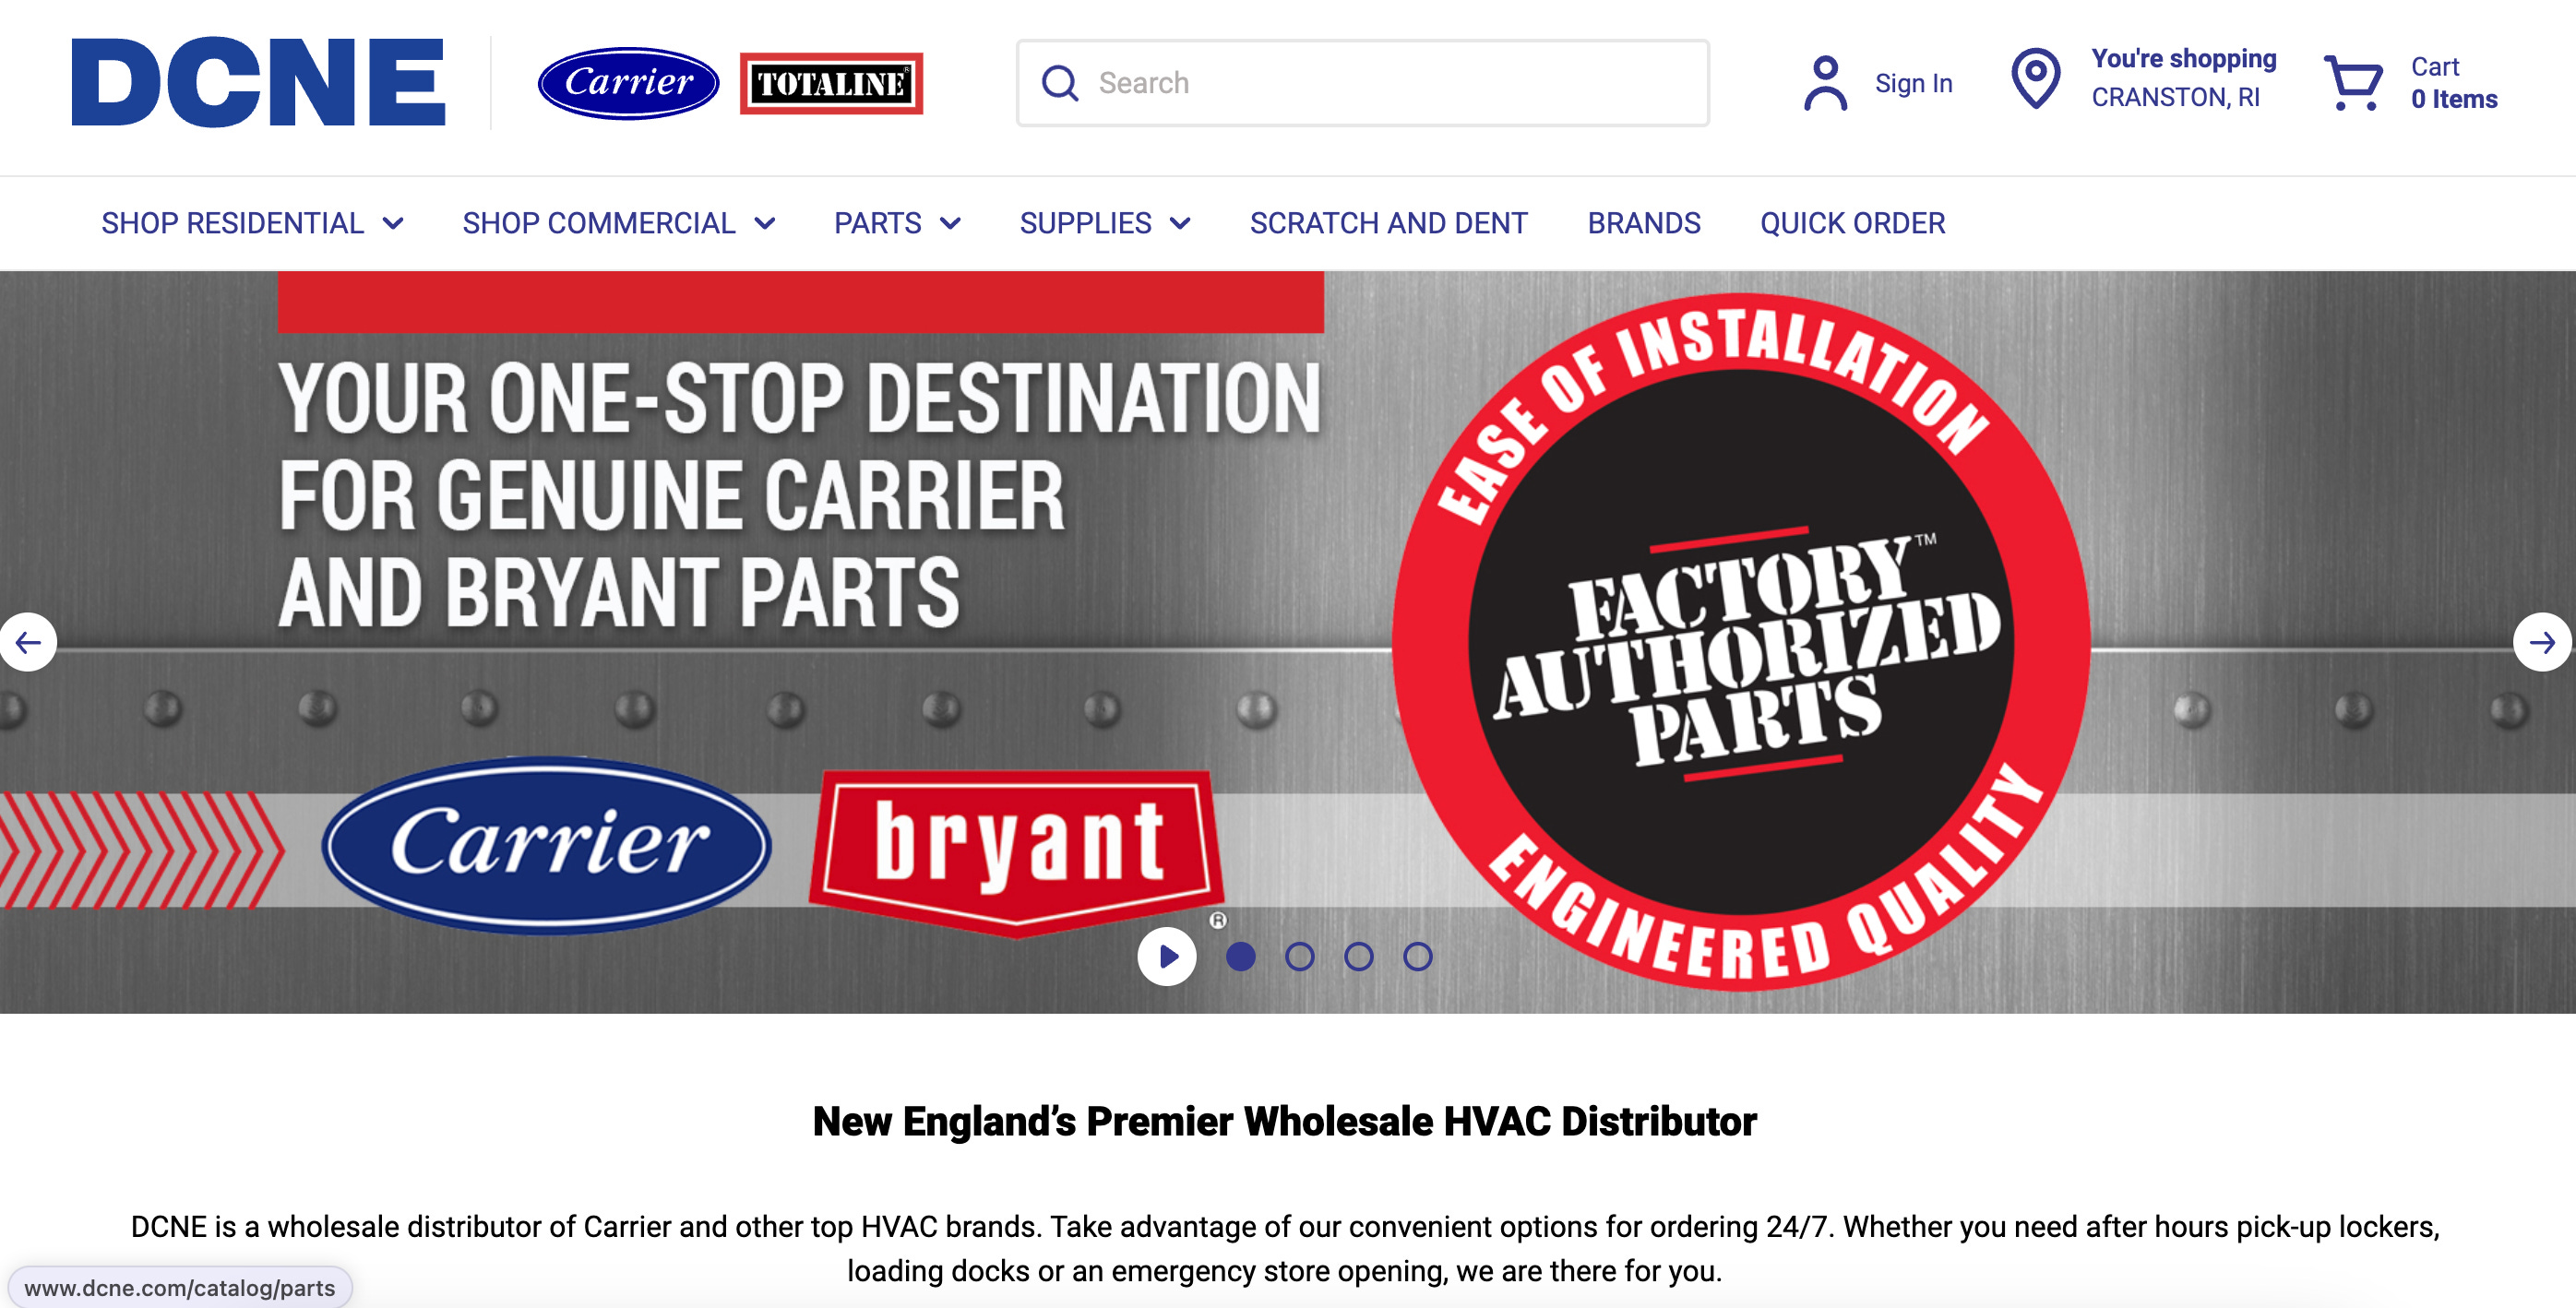This screenshot has width=2576, height=1308.
Task: Open the Scratch and Dent page
Action: click(x=1388, y=223)
